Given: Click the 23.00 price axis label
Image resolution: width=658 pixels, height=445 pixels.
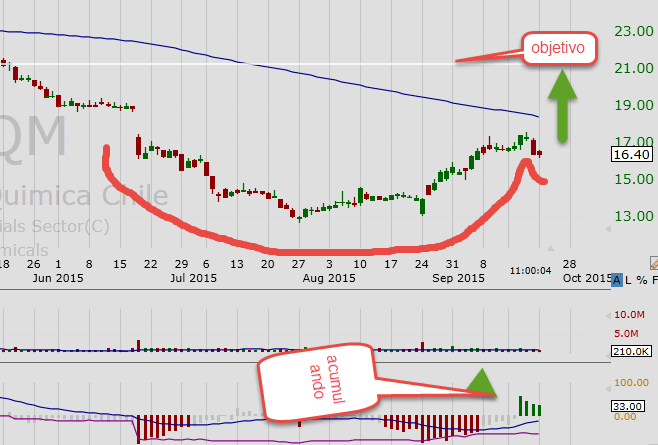Looking at the screenshot, I should coord(634,31).
